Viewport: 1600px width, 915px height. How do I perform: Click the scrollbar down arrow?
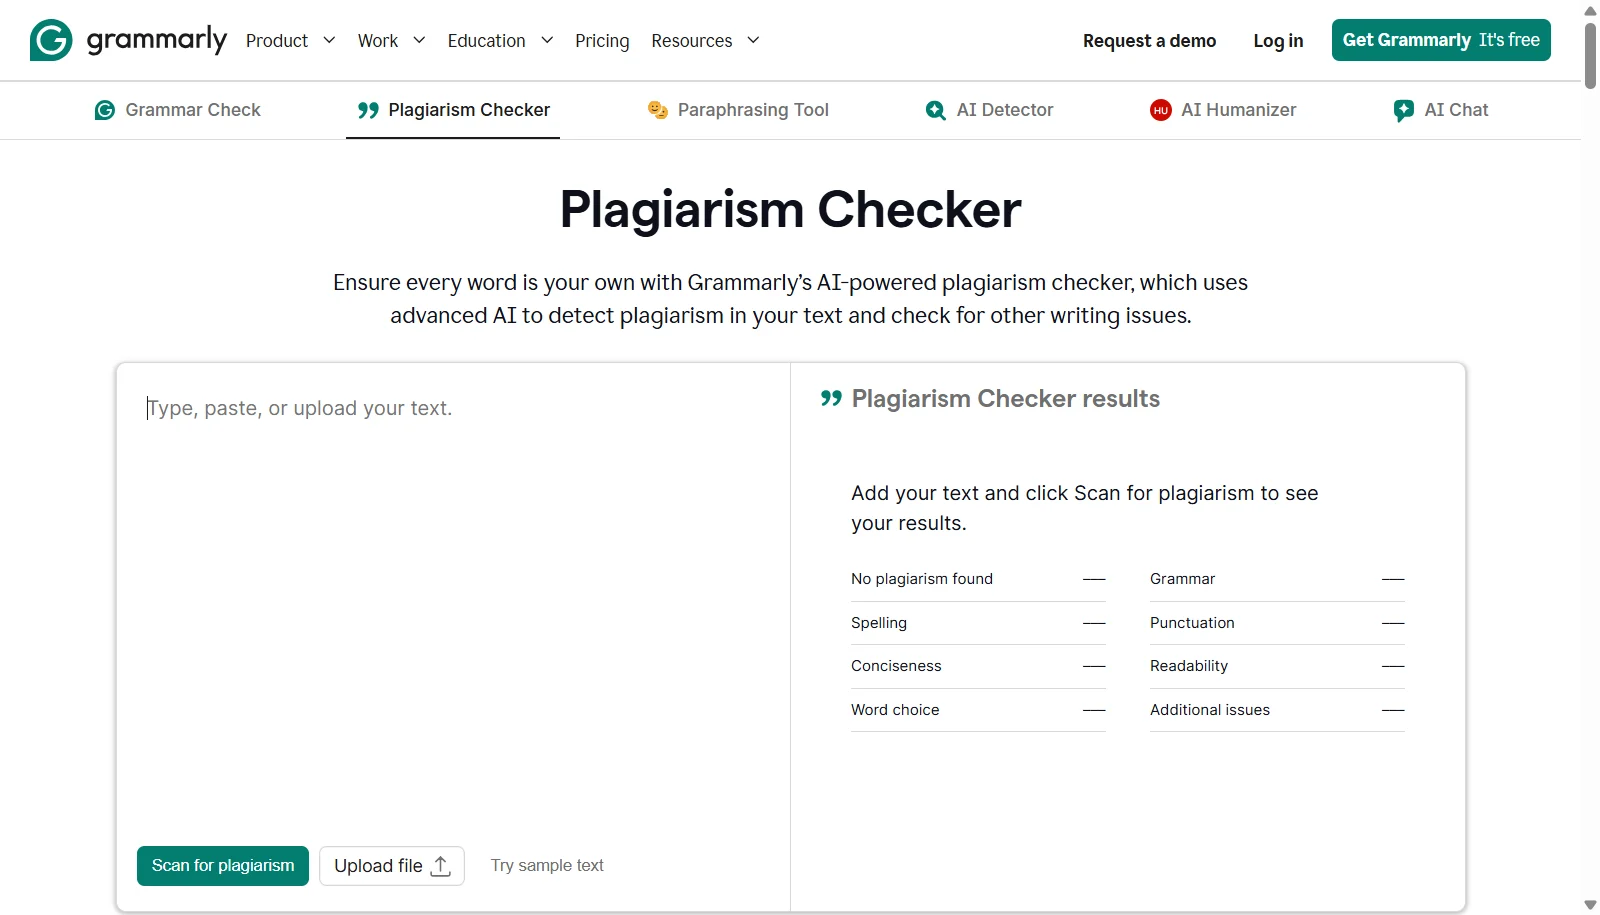point(1590,905)
